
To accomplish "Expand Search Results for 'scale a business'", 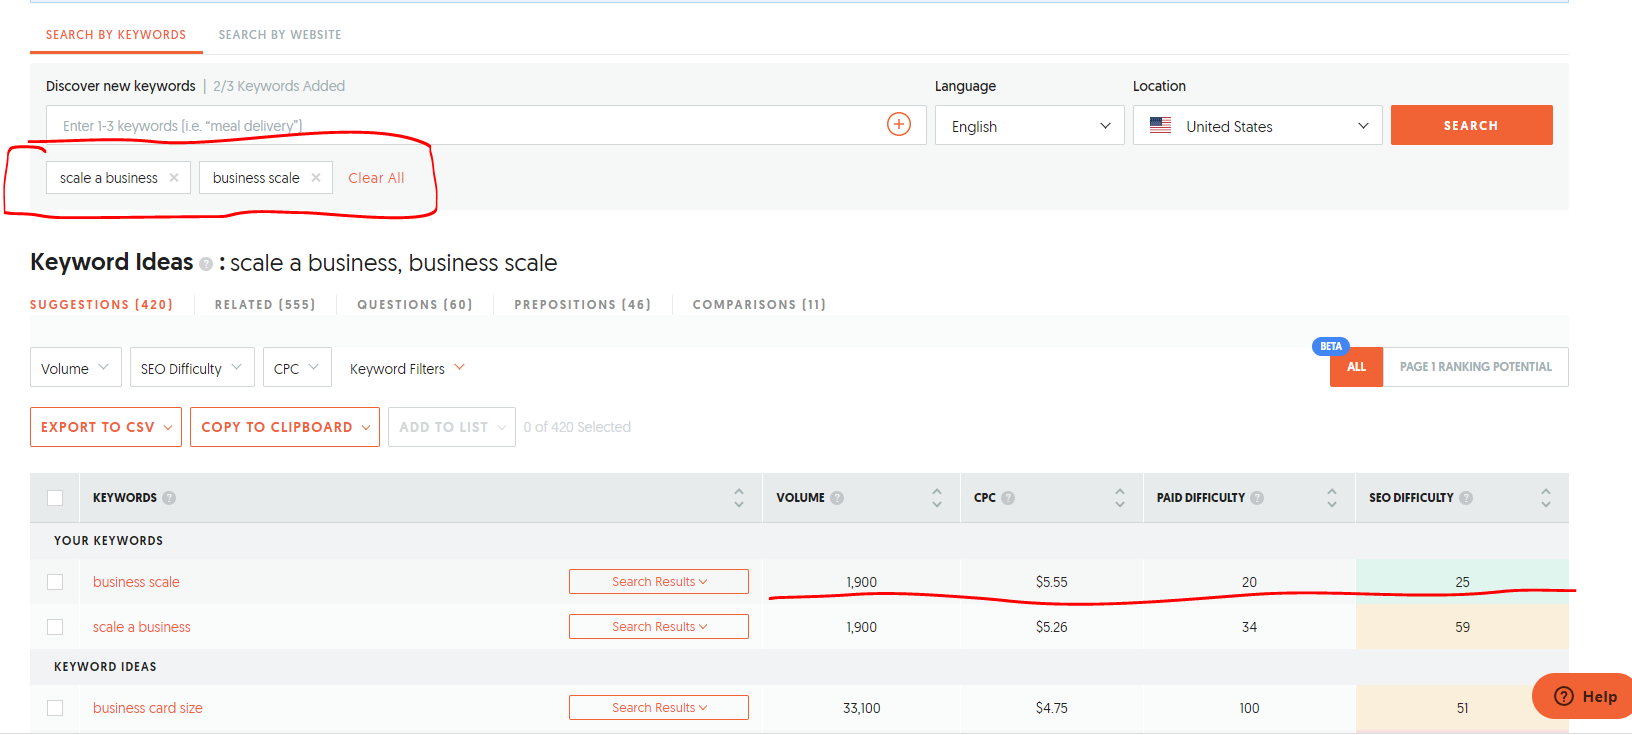I will pyautogui.click(x=659, y=627).
